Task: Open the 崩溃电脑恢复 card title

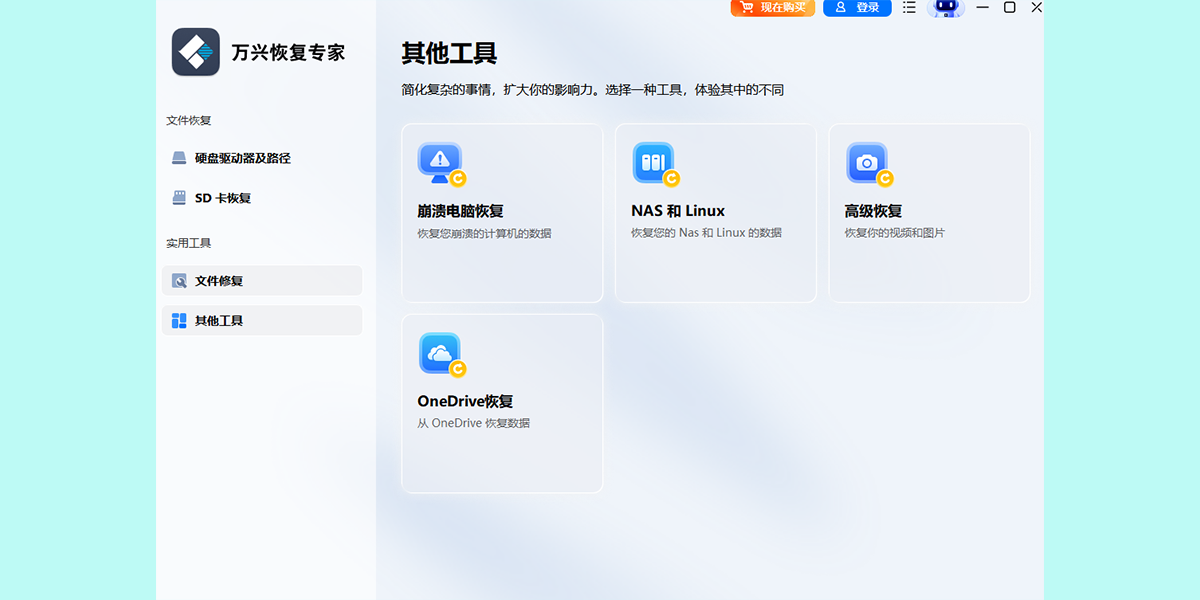Action: (460, 211)
